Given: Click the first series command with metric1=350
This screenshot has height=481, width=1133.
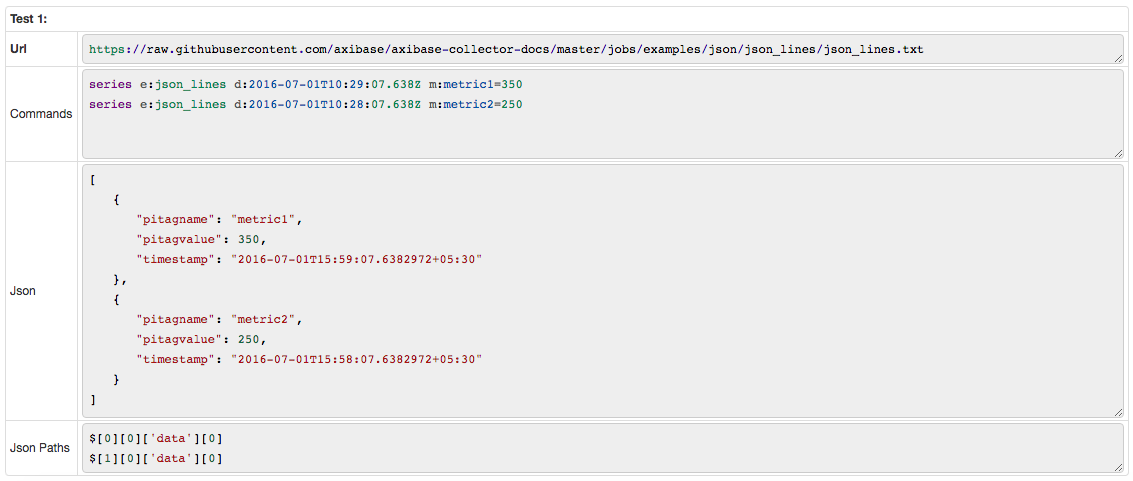Looking at the screenshot, I should coord(306,84).
